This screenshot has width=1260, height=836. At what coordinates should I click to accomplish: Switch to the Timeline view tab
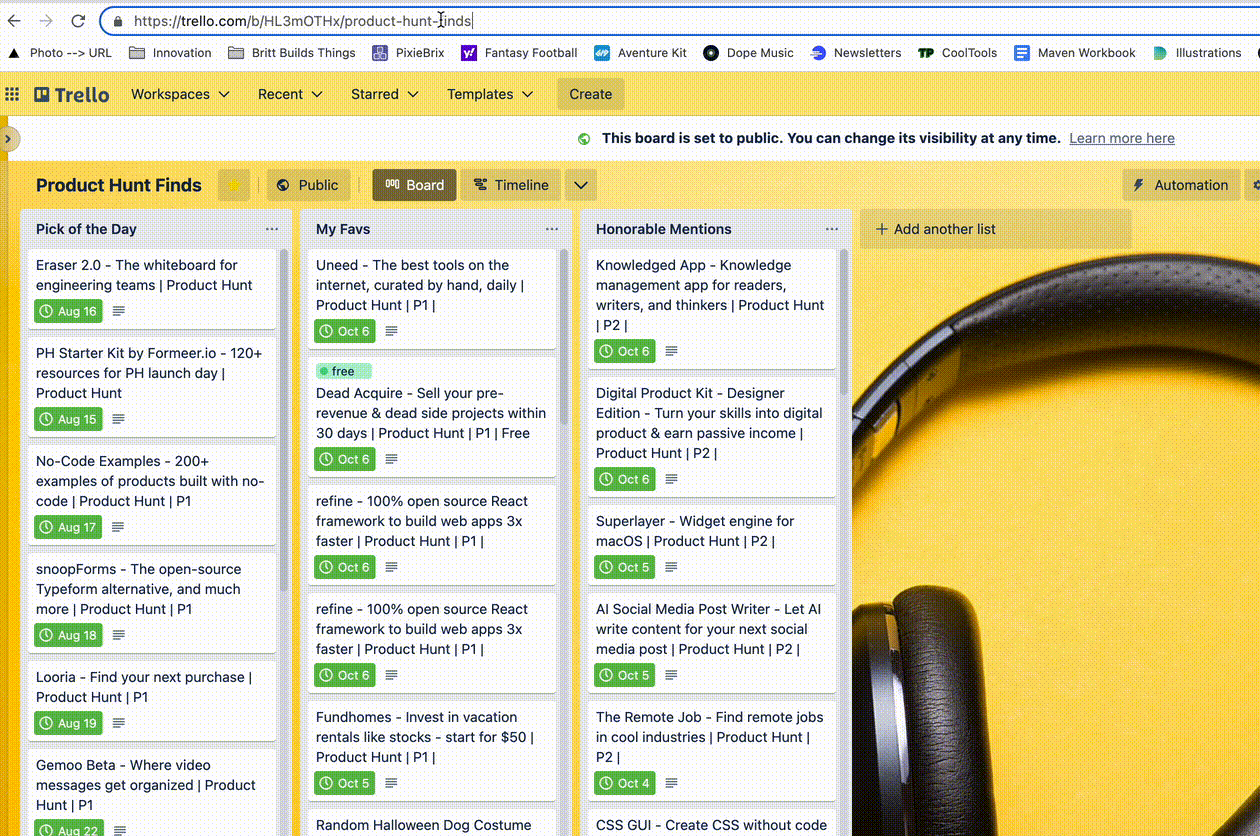click(510, 185)
